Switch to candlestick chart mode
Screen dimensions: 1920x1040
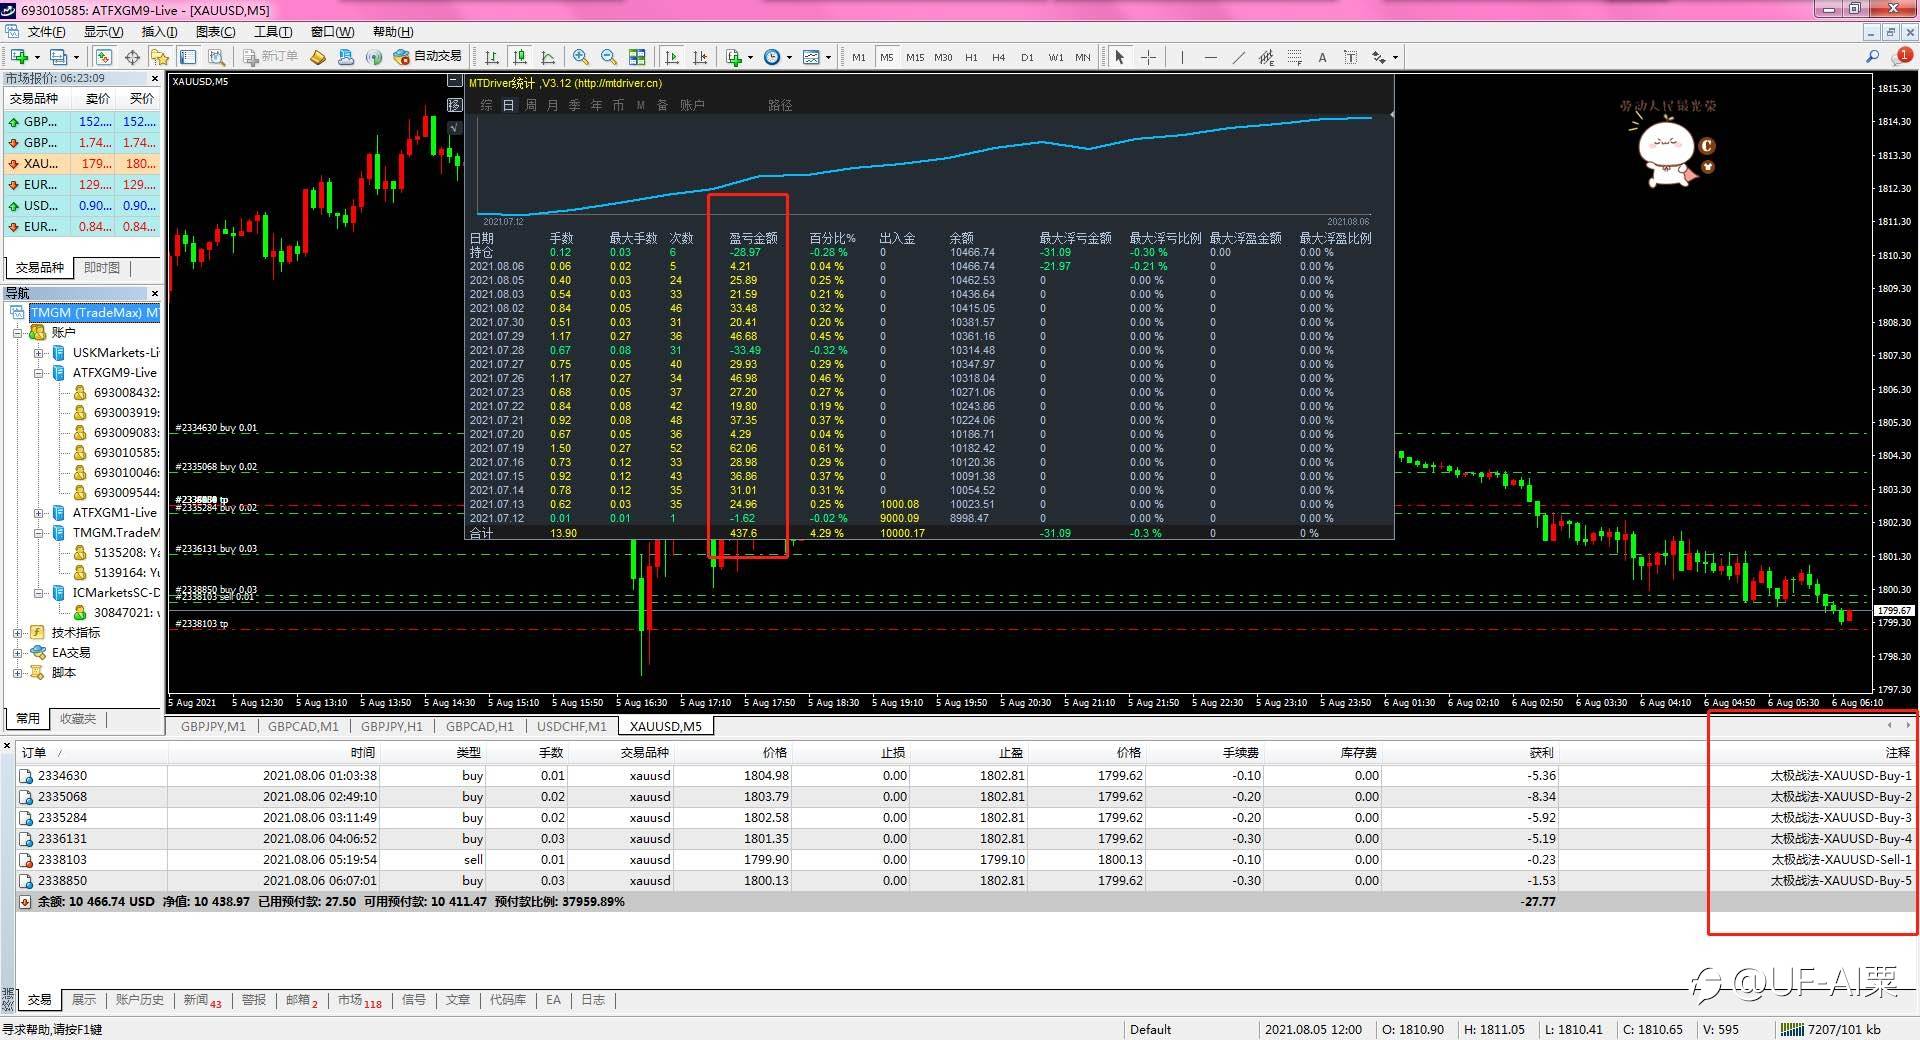(519, 57)
